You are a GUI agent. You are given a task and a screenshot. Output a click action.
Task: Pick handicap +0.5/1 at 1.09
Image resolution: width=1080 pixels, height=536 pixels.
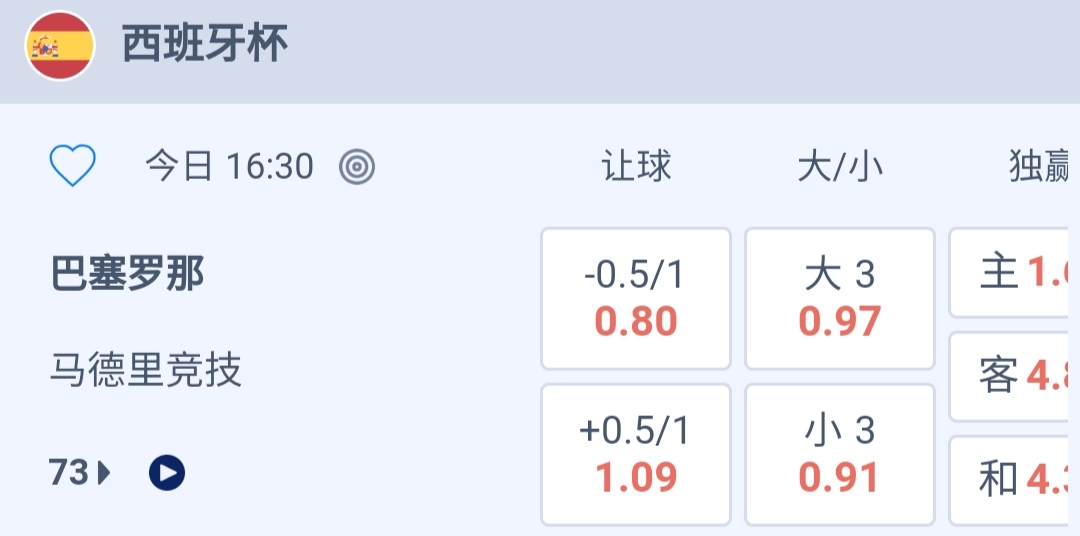click(636, 455)
